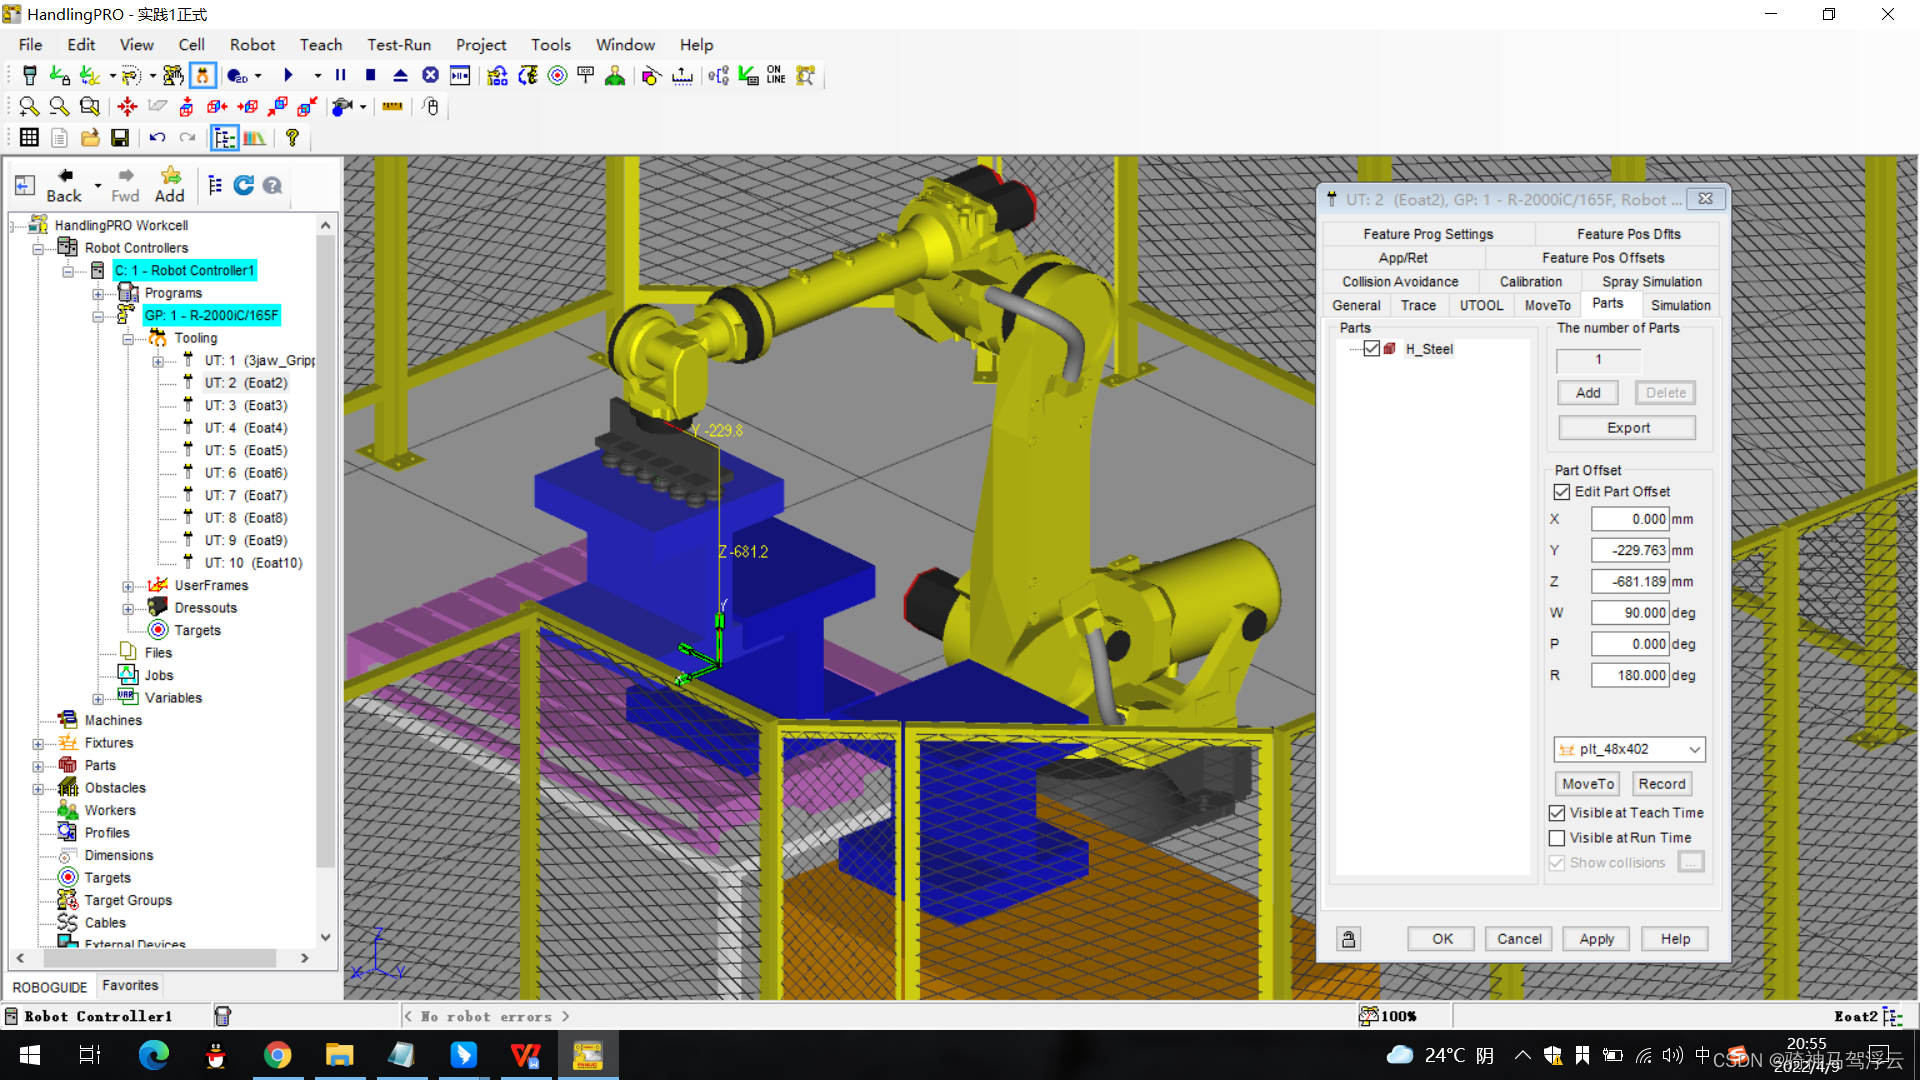Click the target bullseye toolbar icon
This screenshot has width=1920, height=1080.
[x=558, y=76]
